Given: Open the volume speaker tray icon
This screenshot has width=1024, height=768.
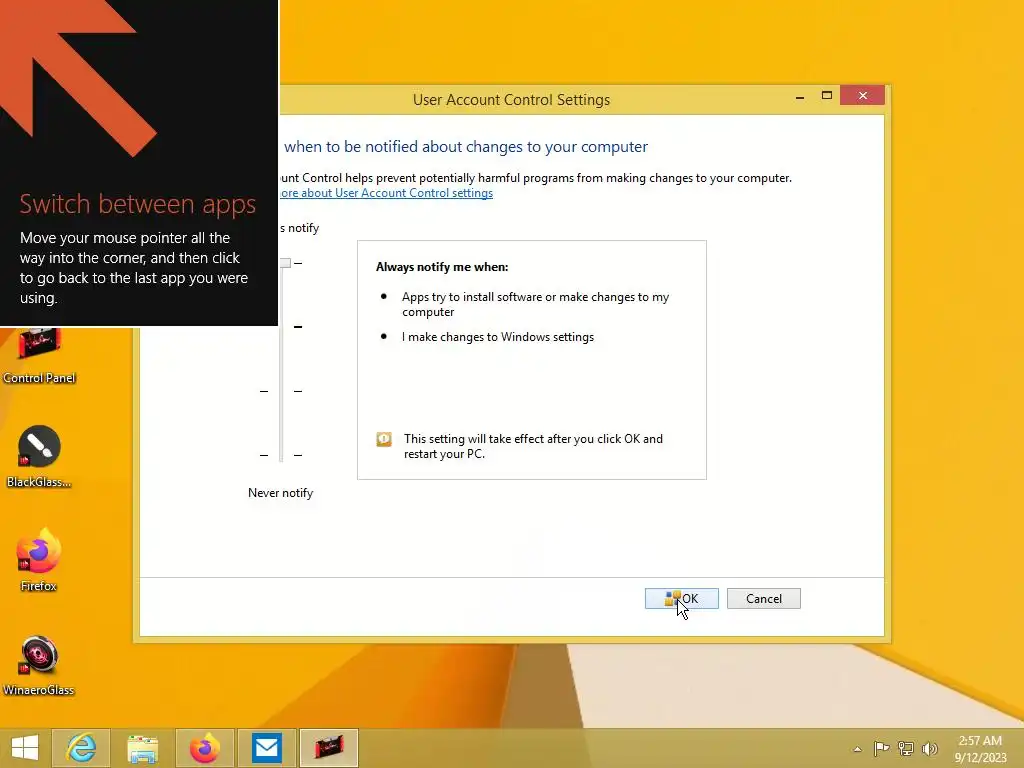Looking at the screenshot, I should (x=929, y=749).
